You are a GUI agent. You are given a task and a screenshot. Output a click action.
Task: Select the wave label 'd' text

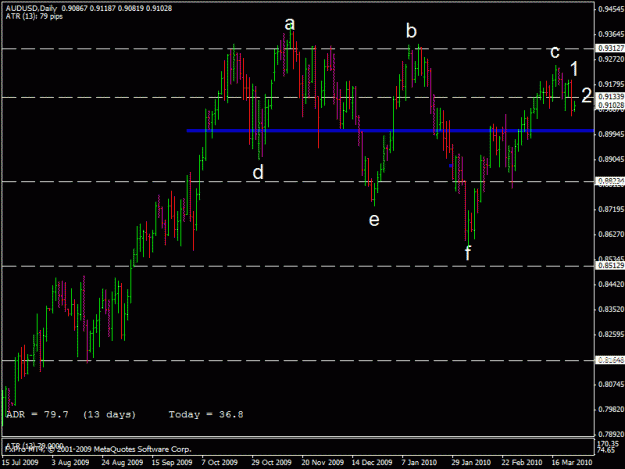point(258,173)
